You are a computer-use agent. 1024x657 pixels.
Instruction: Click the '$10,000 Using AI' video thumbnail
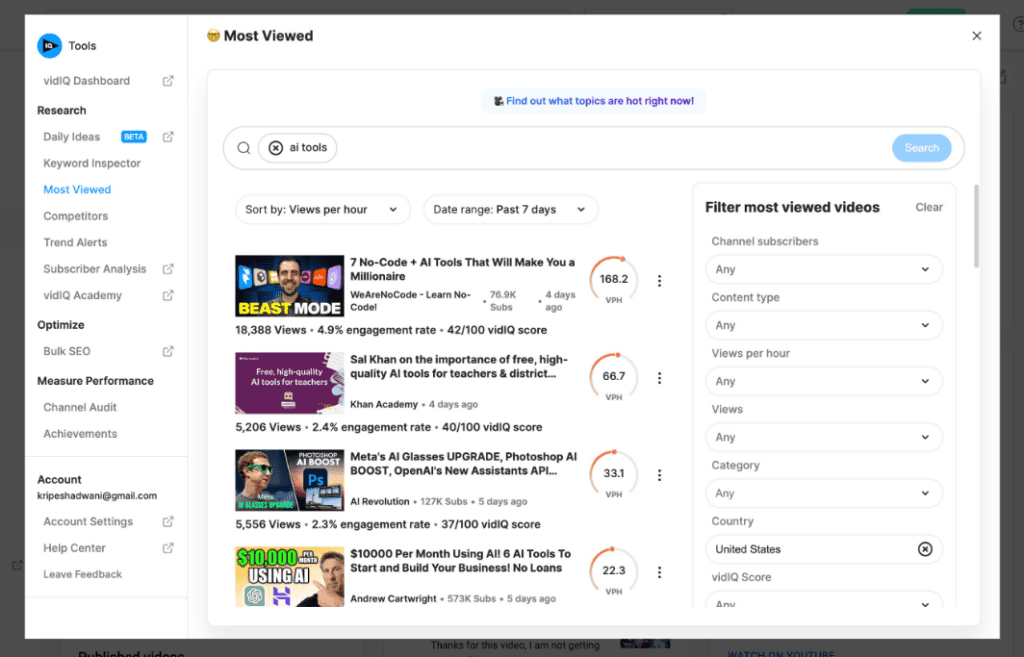(x=290, y=576)
